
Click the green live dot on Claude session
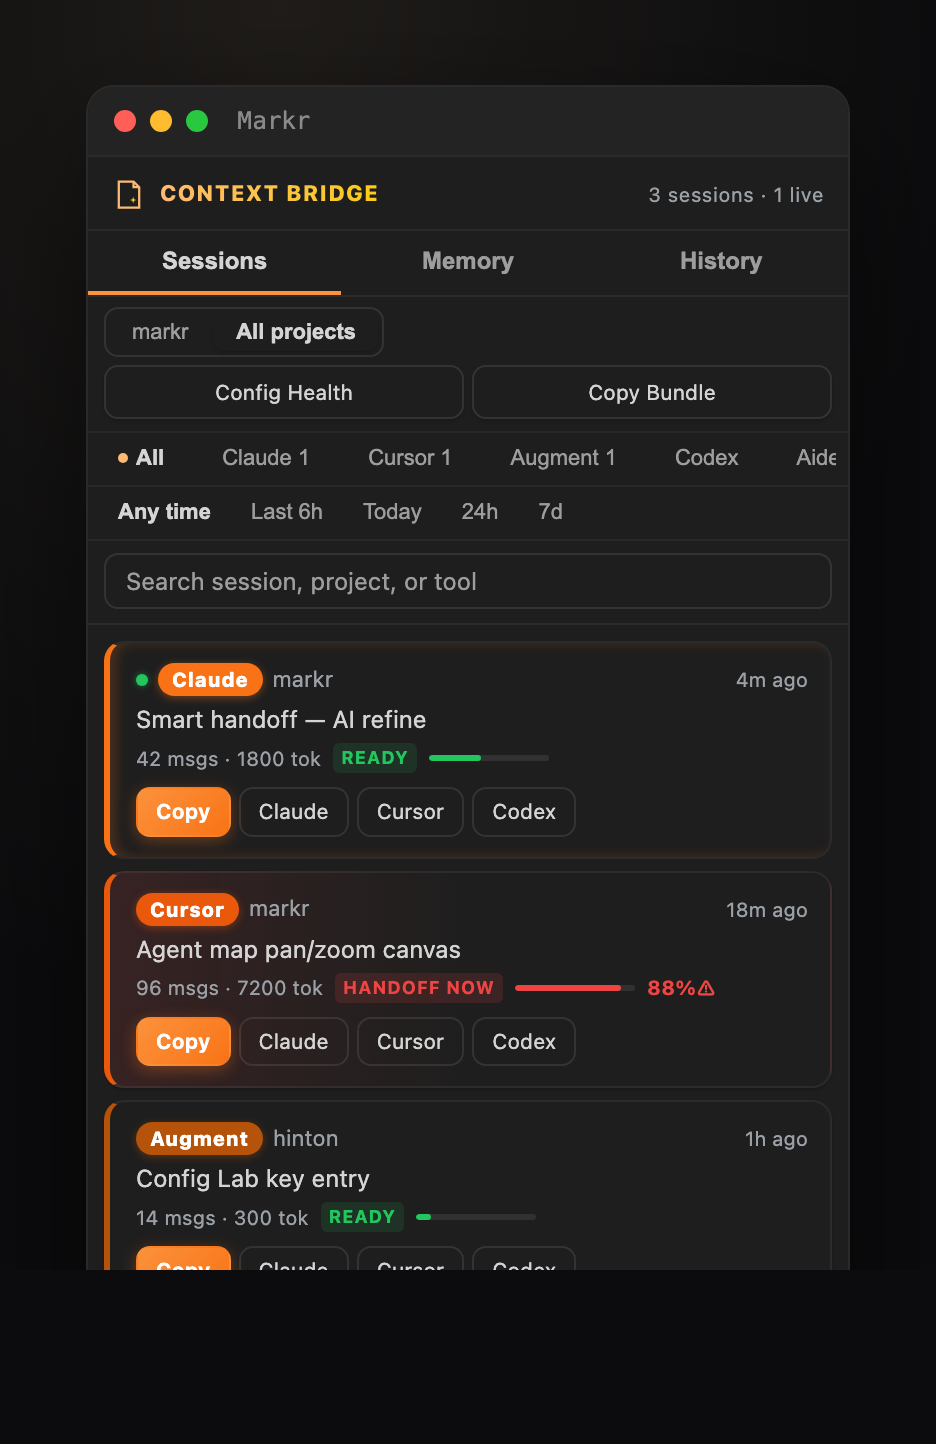[142, 680]
